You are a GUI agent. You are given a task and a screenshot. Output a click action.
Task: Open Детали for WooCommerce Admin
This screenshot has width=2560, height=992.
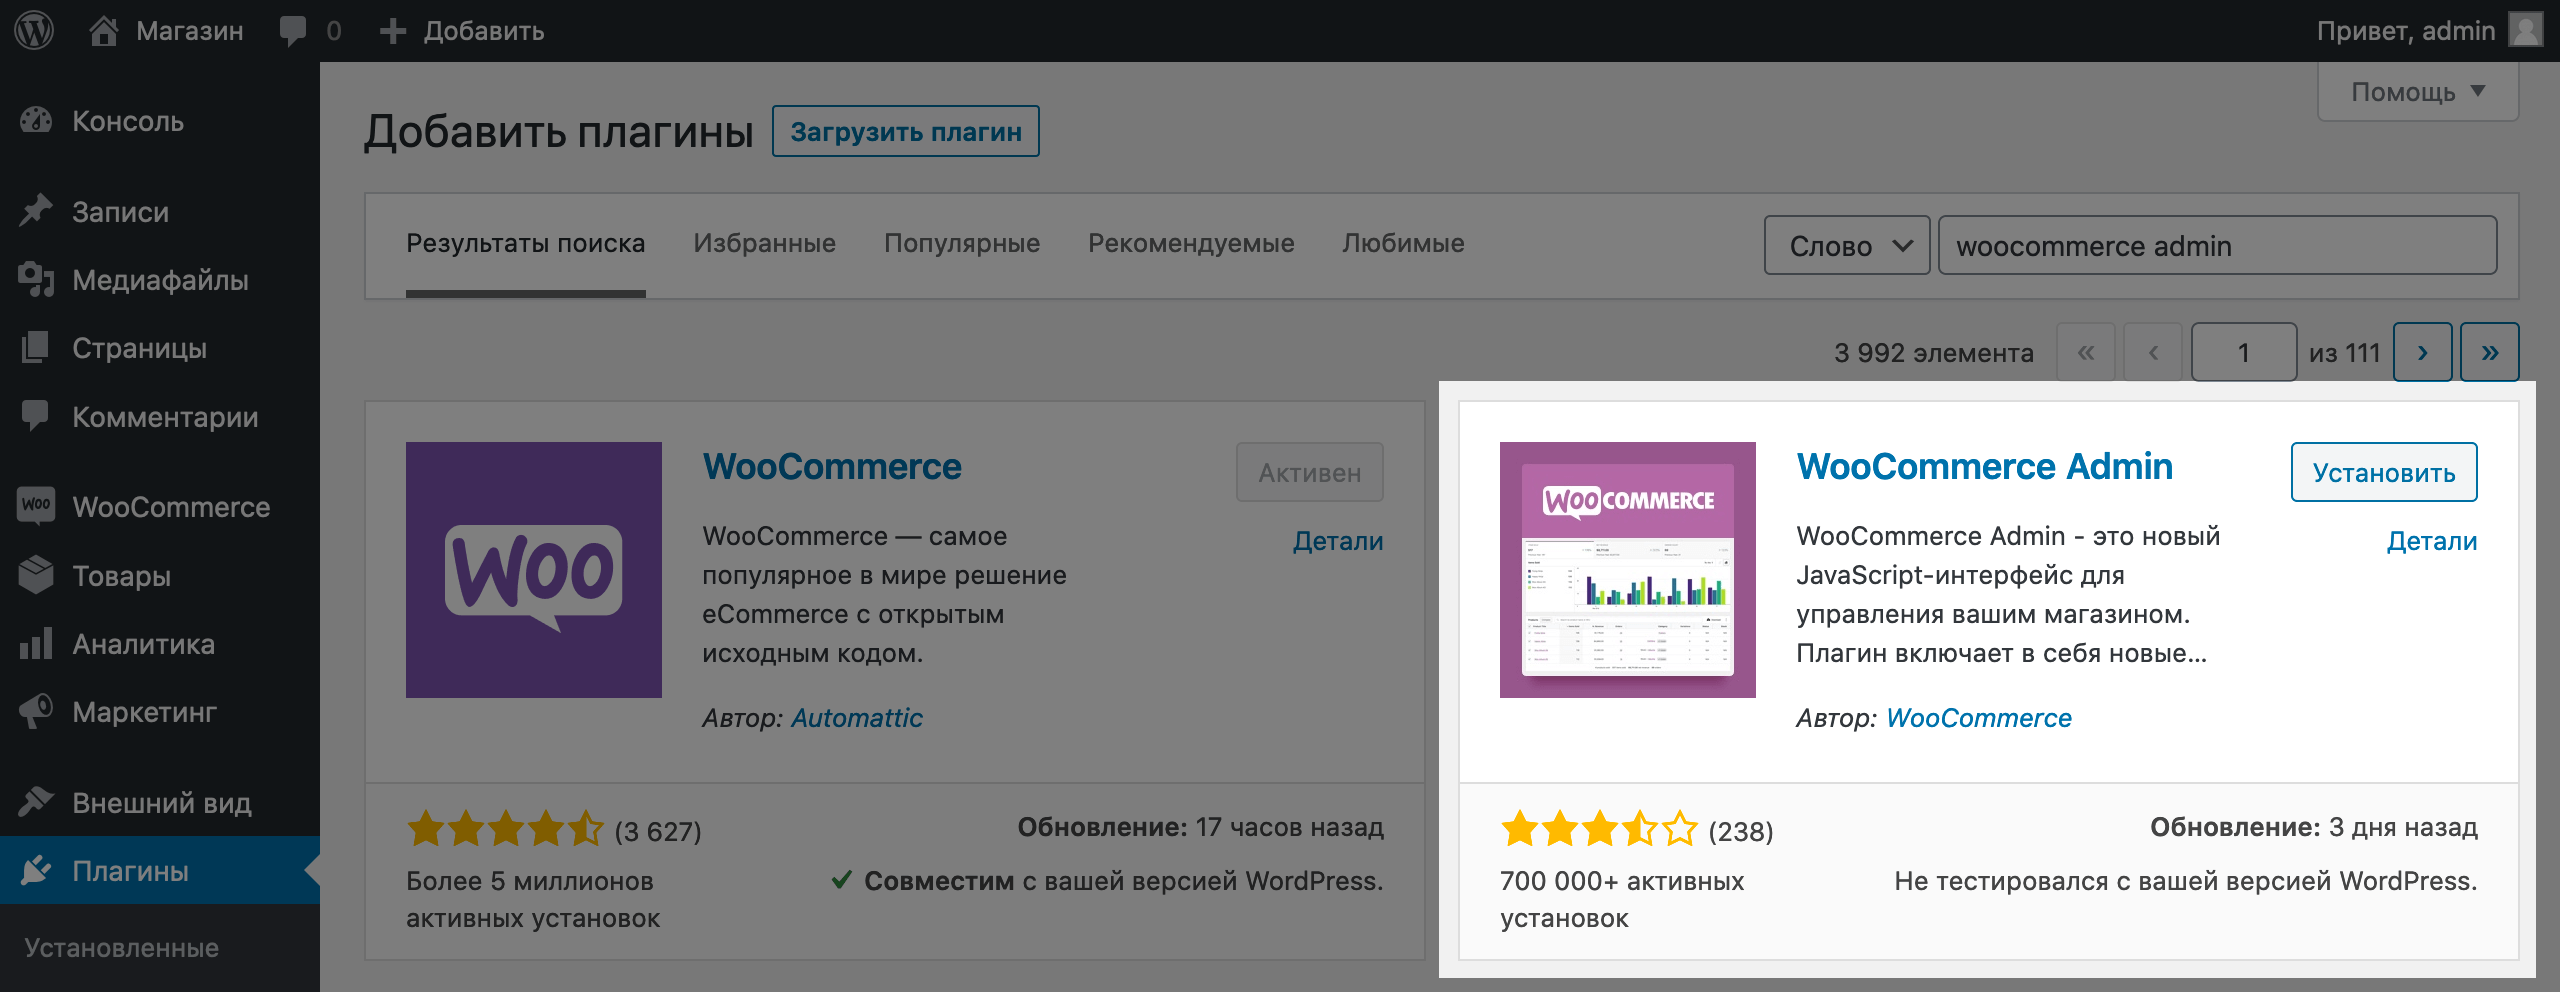(2431, 541)
